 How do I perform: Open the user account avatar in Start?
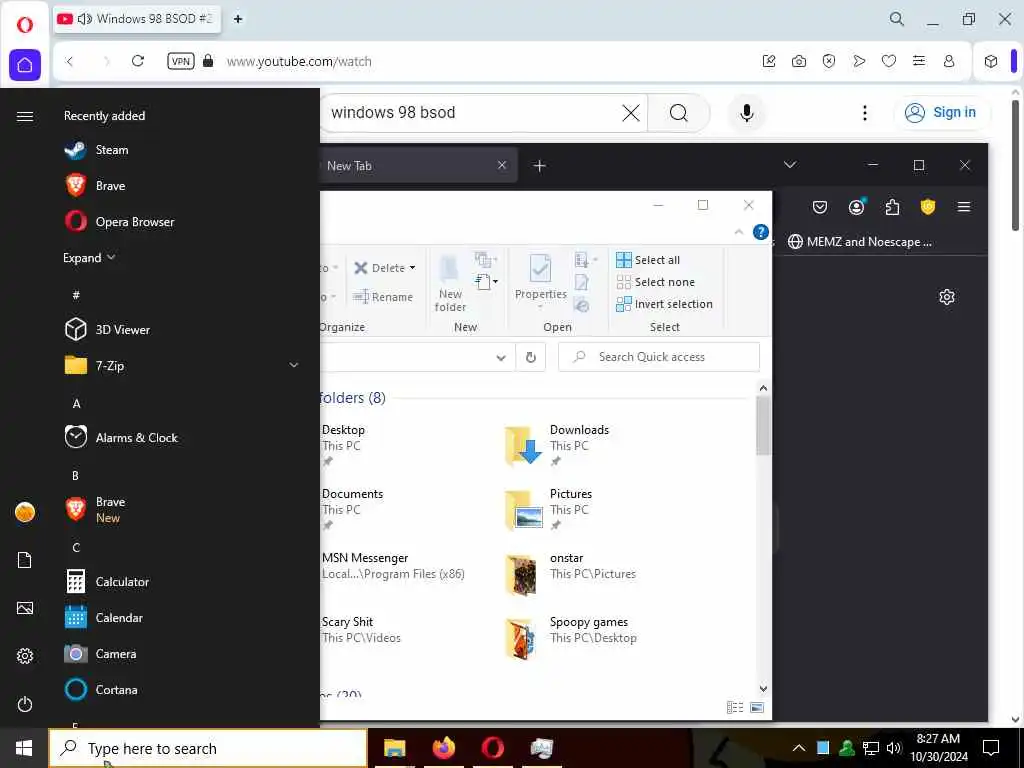pos(25,512)
